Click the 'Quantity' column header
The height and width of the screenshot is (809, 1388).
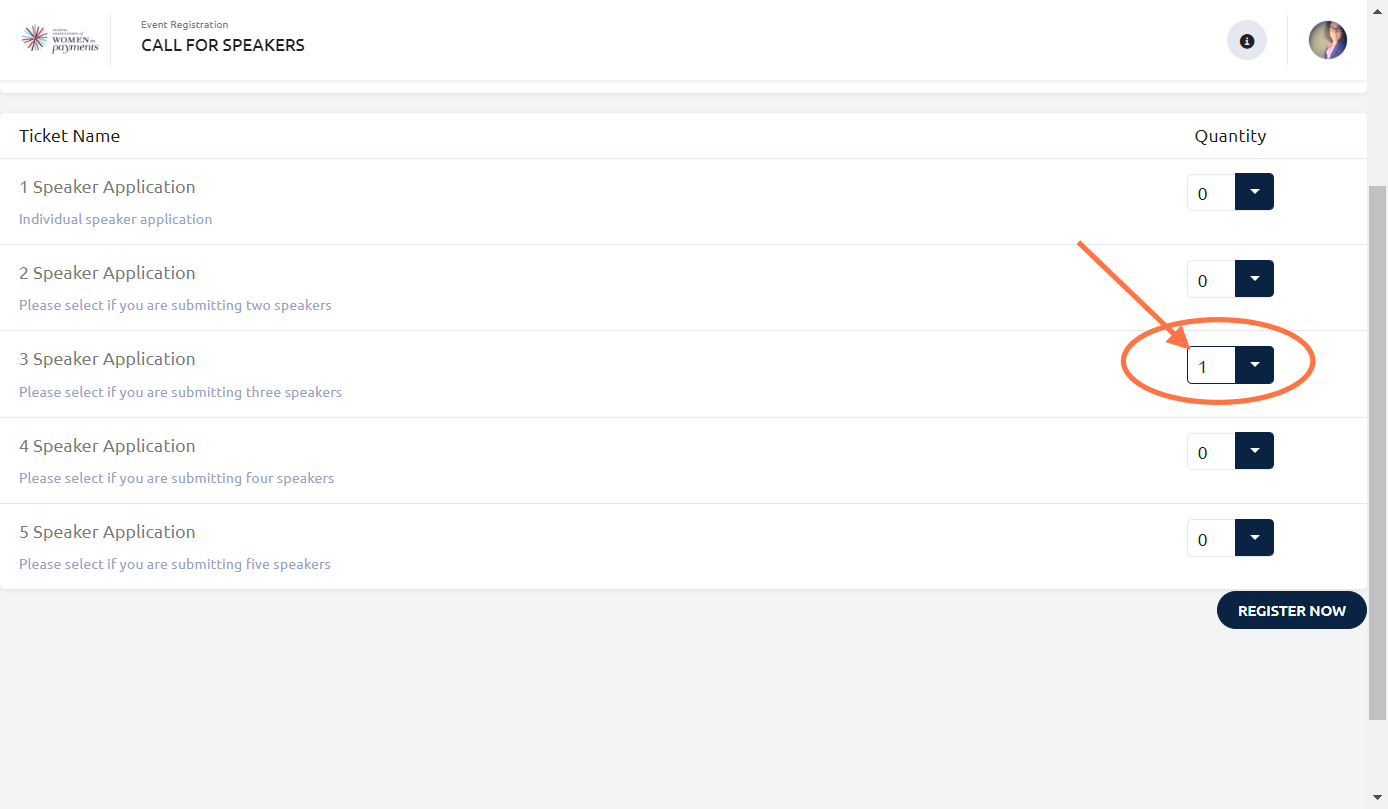coord(1230,136)
